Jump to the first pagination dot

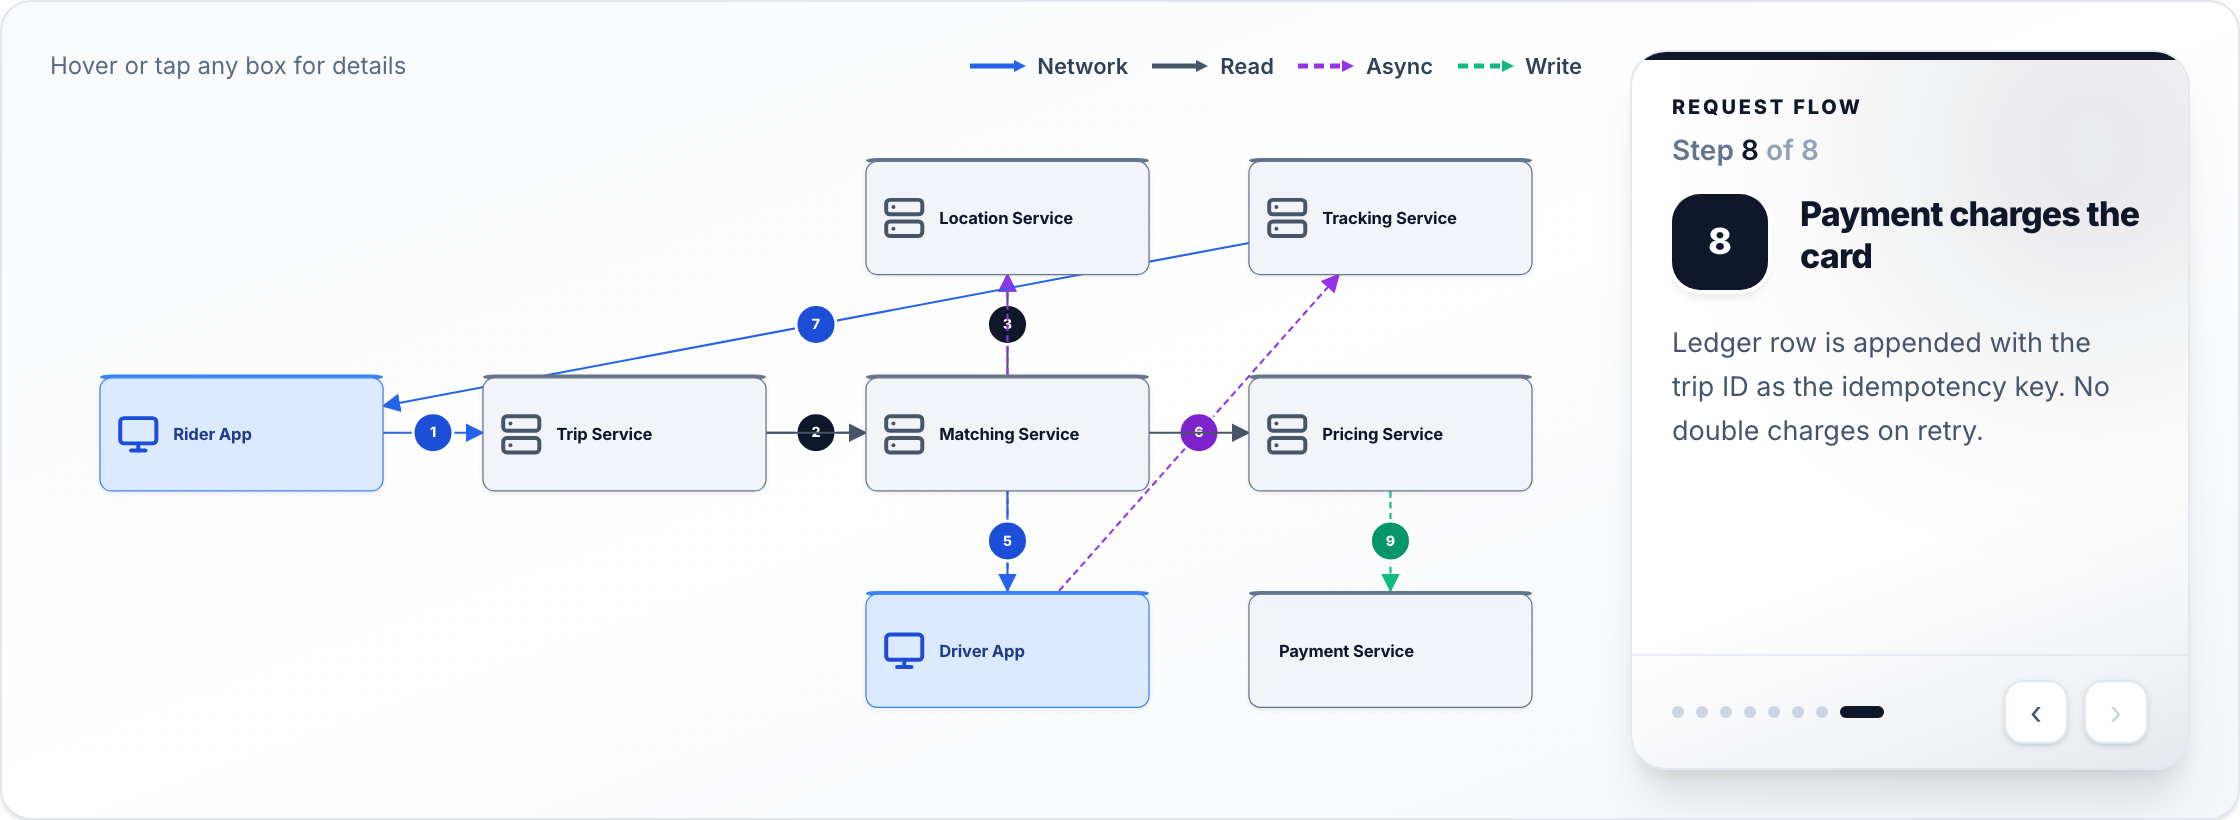pyautogui.click(x=1678, y=712)
